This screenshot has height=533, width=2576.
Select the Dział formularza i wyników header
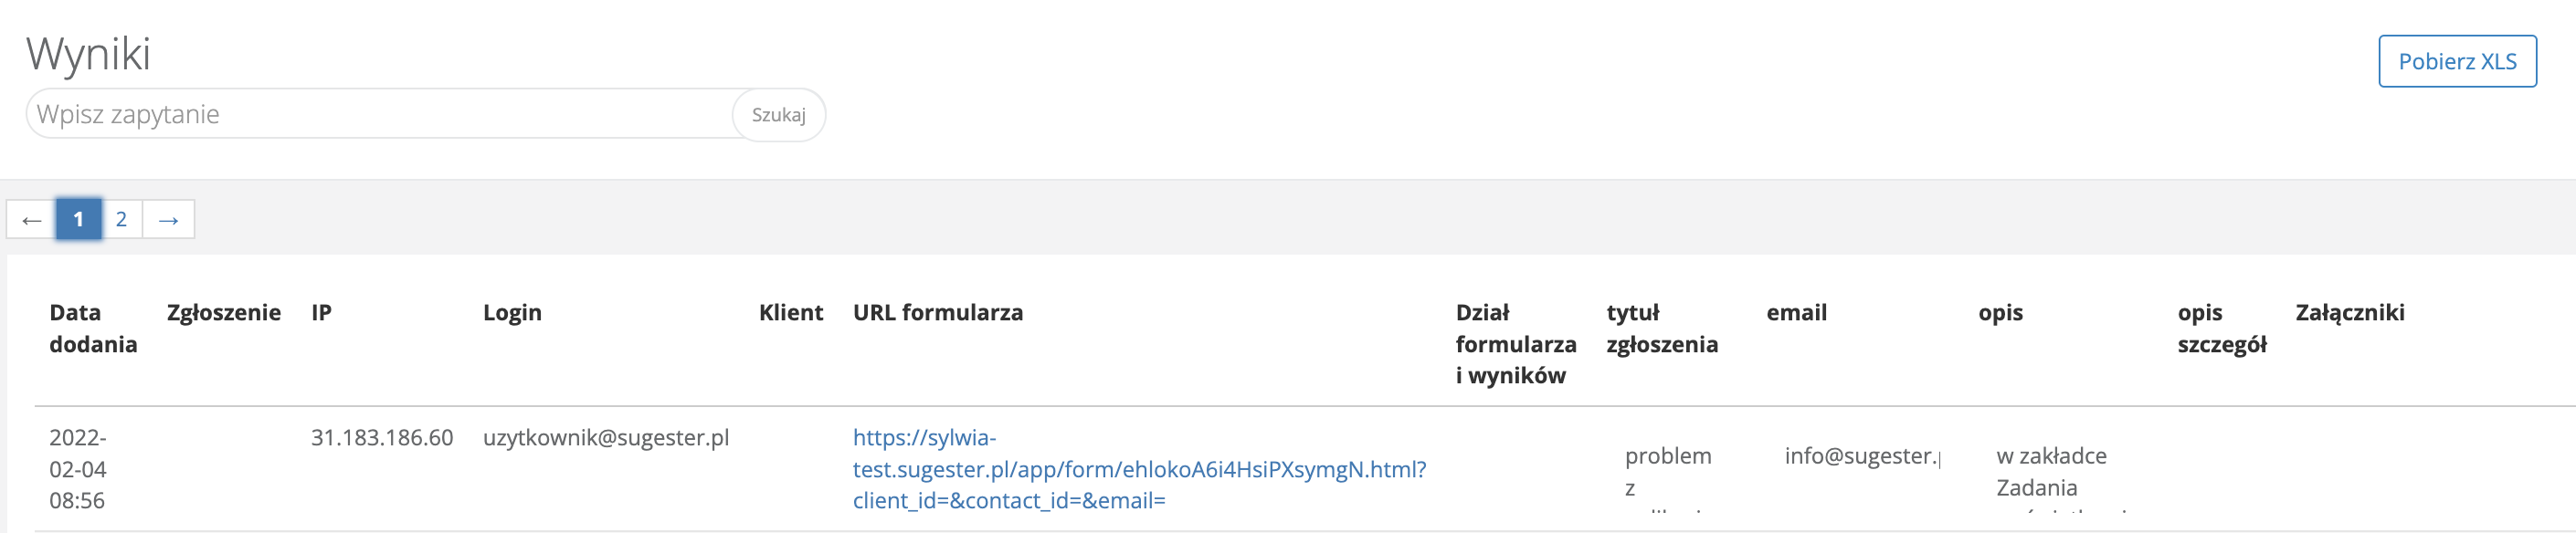pyautogui.click(x=1515, y=344)
